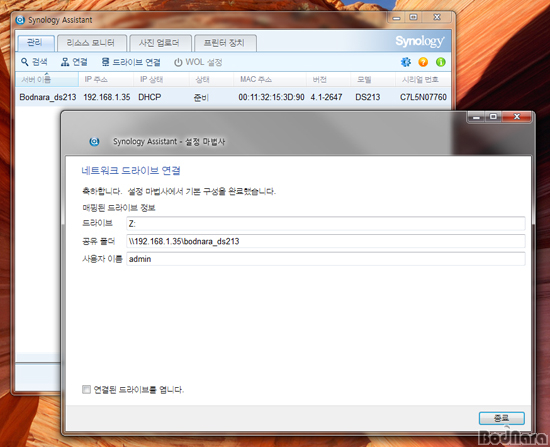Minimize the Synology Assistant main window

396,17
